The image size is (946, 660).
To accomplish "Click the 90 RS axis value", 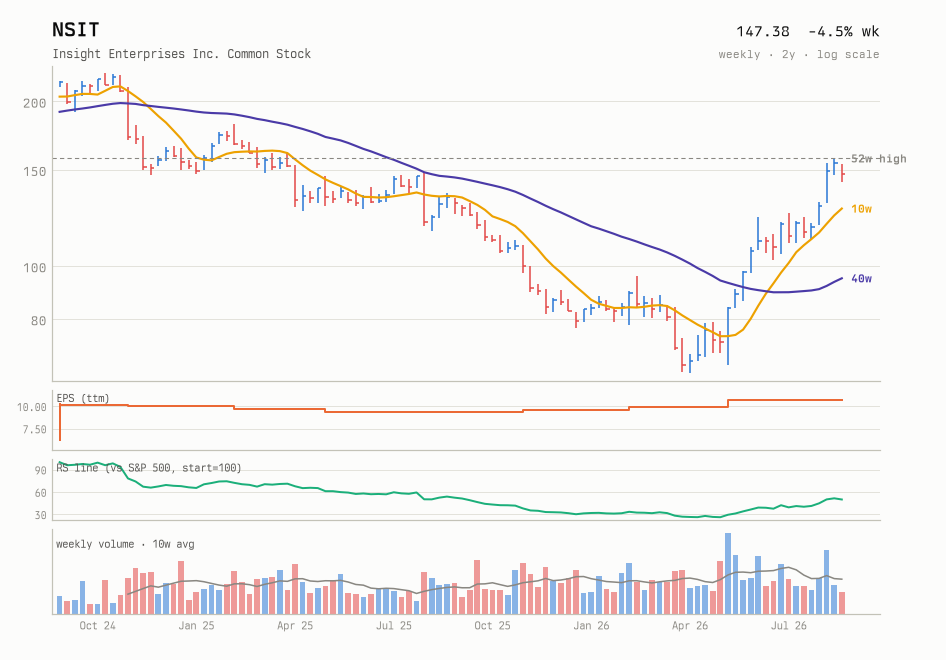I will 40,471.
